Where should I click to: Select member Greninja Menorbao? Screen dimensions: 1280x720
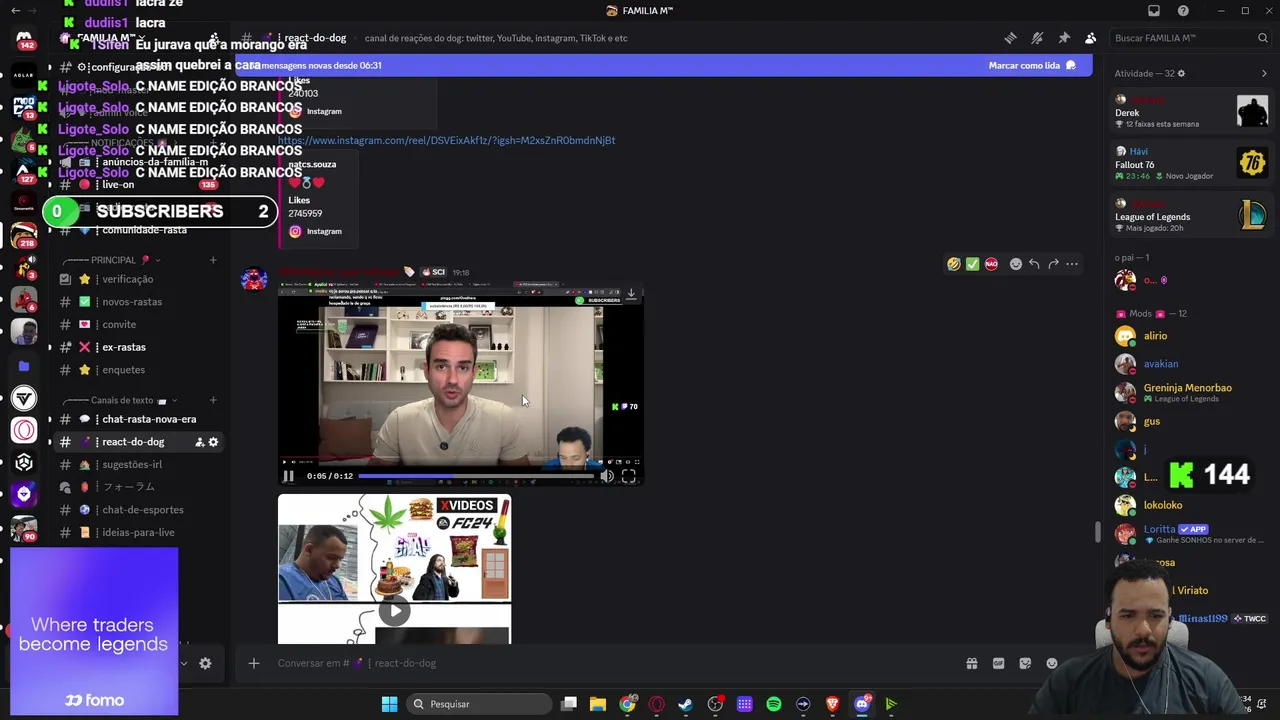(x=1190, y=392)
